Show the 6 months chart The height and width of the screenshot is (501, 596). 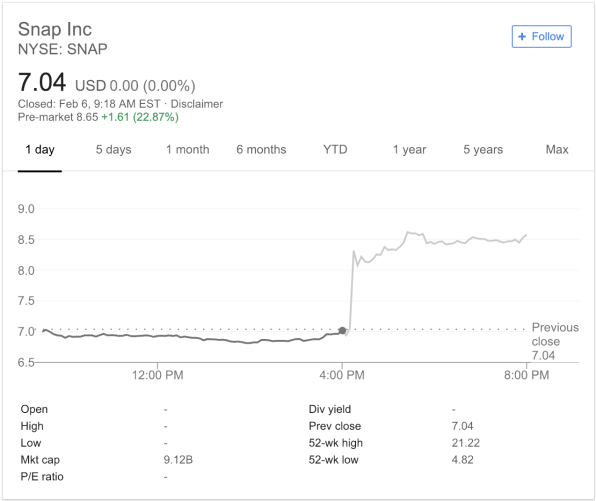[261, 149]
